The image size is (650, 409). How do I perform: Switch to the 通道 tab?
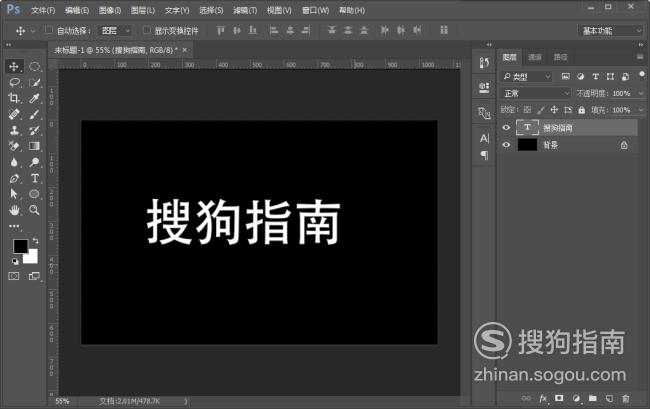click(535, 57)
